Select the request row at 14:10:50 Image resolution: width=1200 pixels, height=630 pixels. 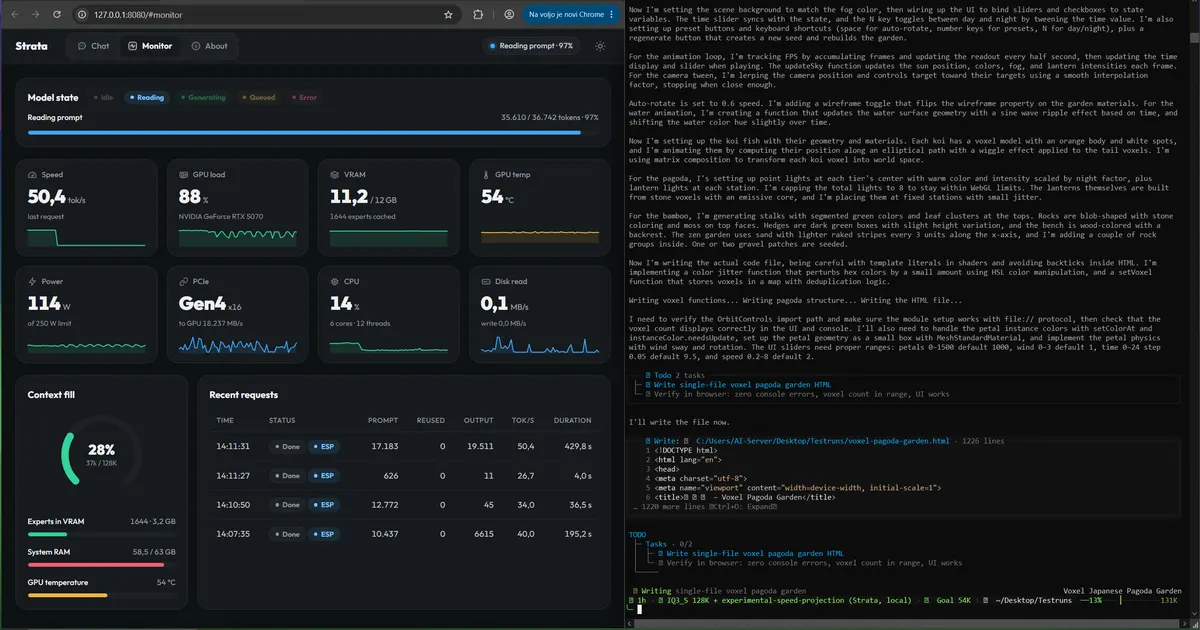[x=404, y=505]
